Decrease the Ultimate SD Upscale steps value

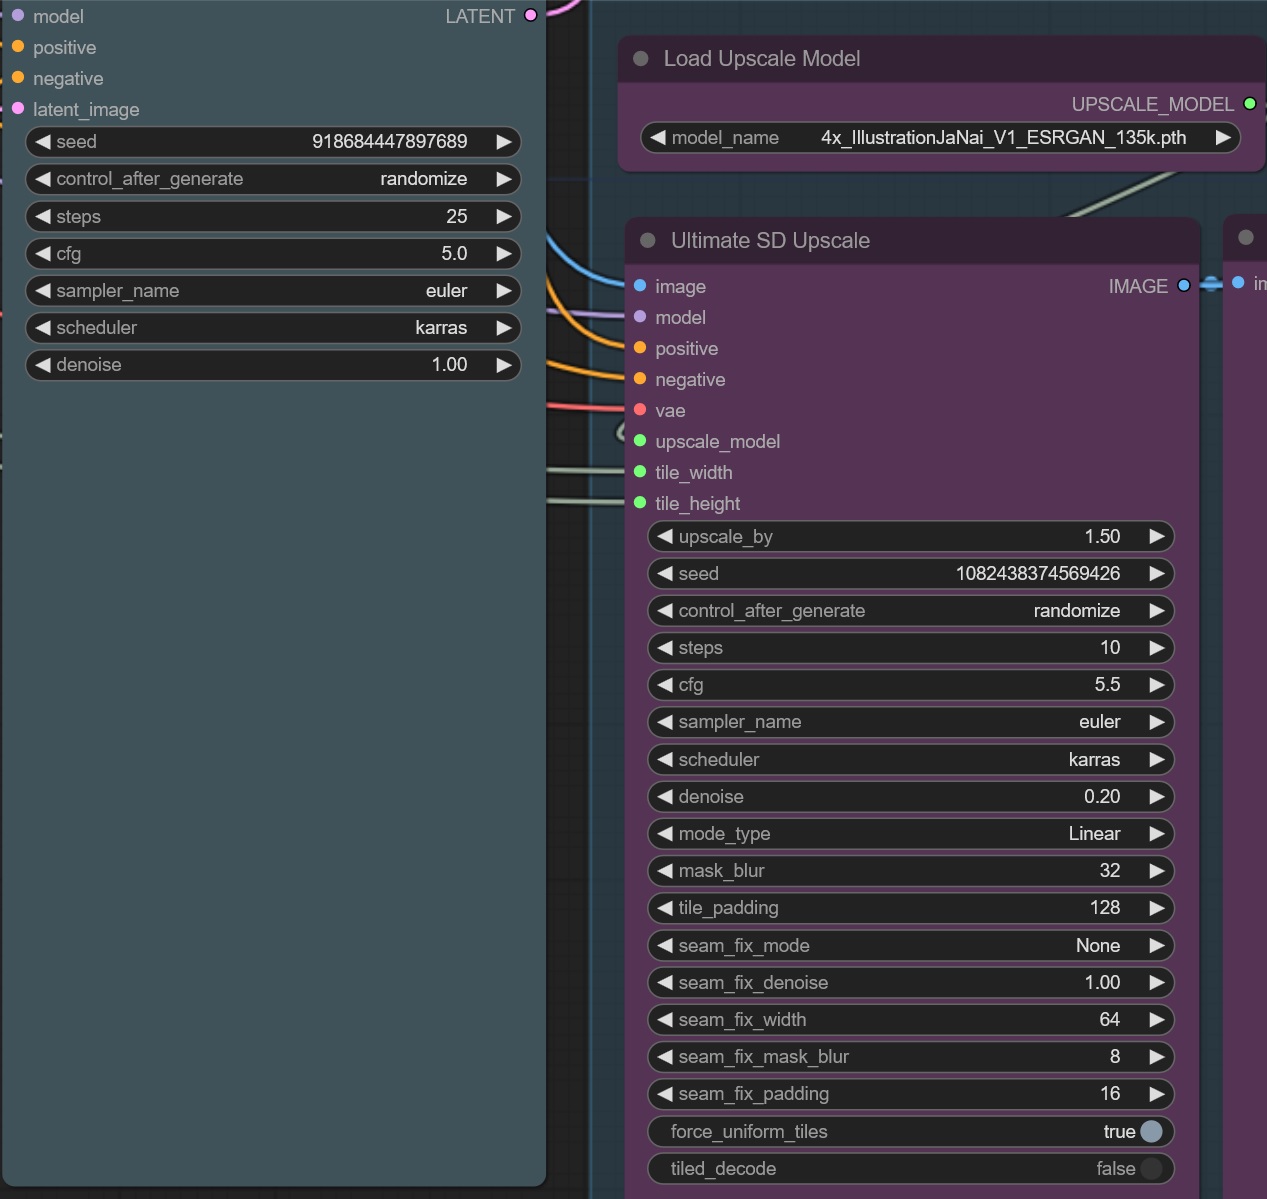(x=665, y=648)
